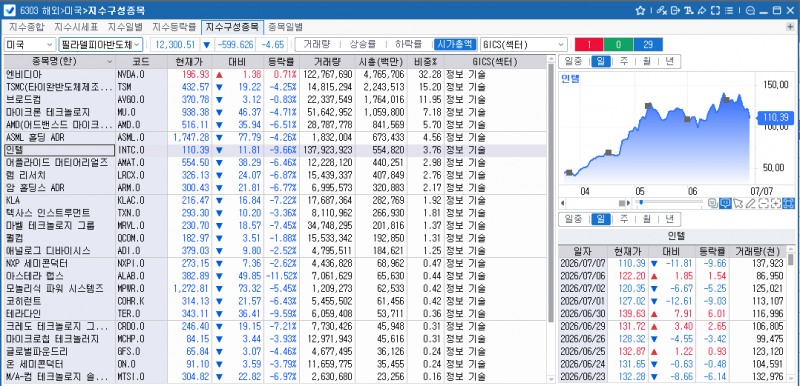Click the chart scroll left arrow
The image size is (800, 386).
[x=562, y=203]
